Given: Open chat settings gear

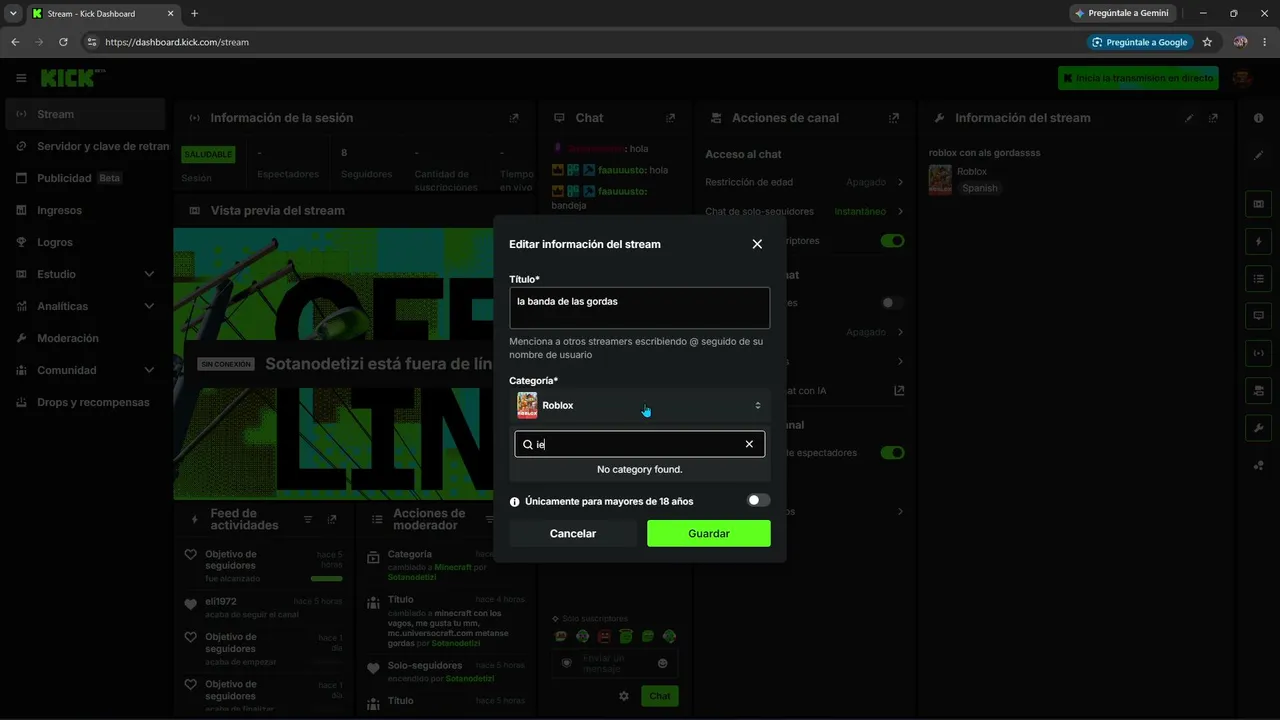Looking at the screenshot, I should point(624,696).
